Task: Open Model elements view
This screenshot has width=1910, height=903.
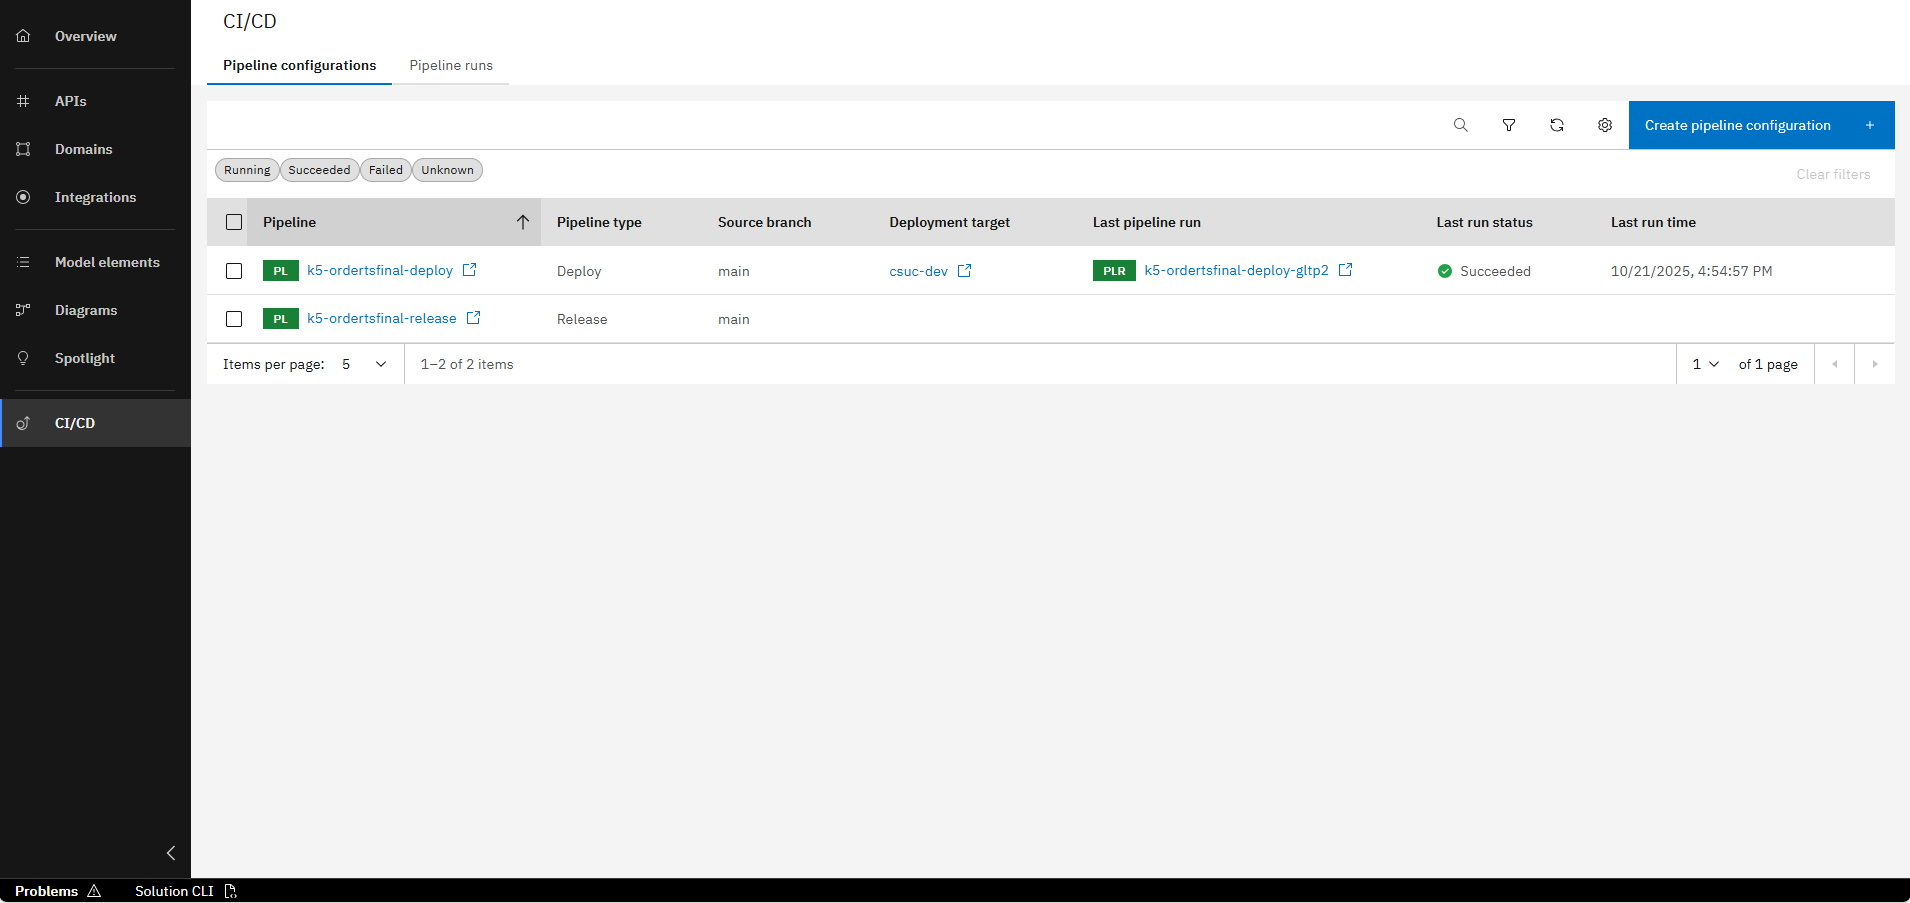Action: point(107,261)
